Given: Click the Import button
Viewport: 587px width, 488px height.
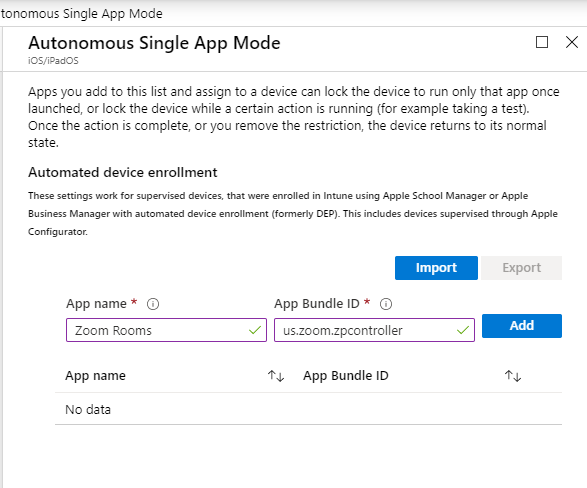Looking at the screenshot, I should (436, 268).
